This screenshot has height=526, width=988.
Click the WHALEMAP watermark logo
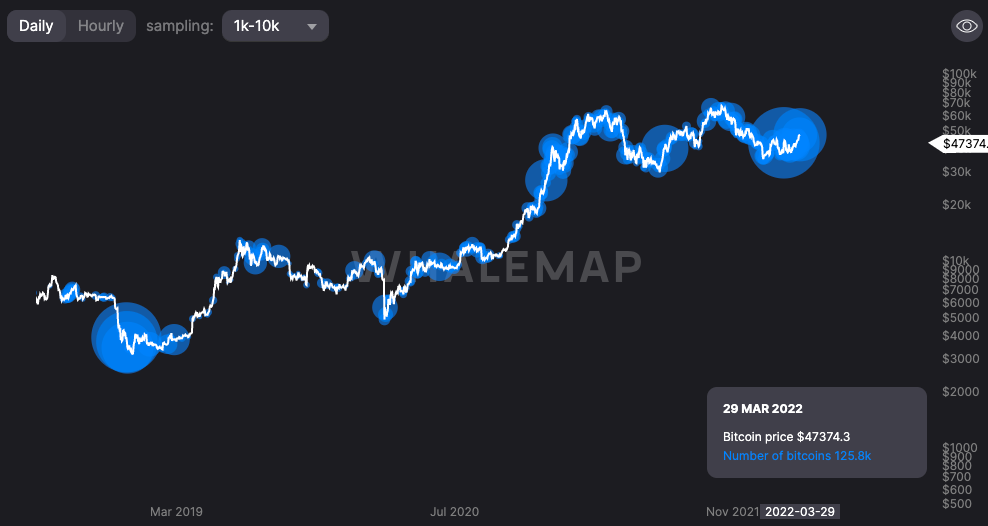tap(494, 267)
